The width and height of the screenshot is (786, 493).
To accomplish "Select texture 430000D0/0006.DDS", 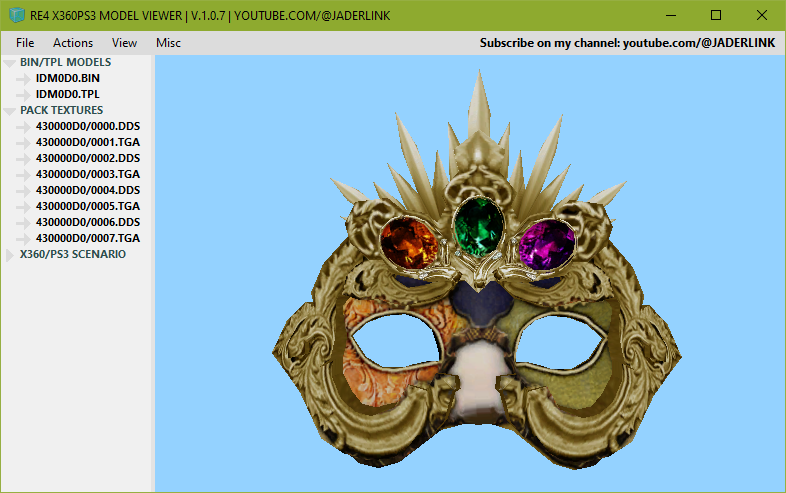I will (x=88, y=222).
